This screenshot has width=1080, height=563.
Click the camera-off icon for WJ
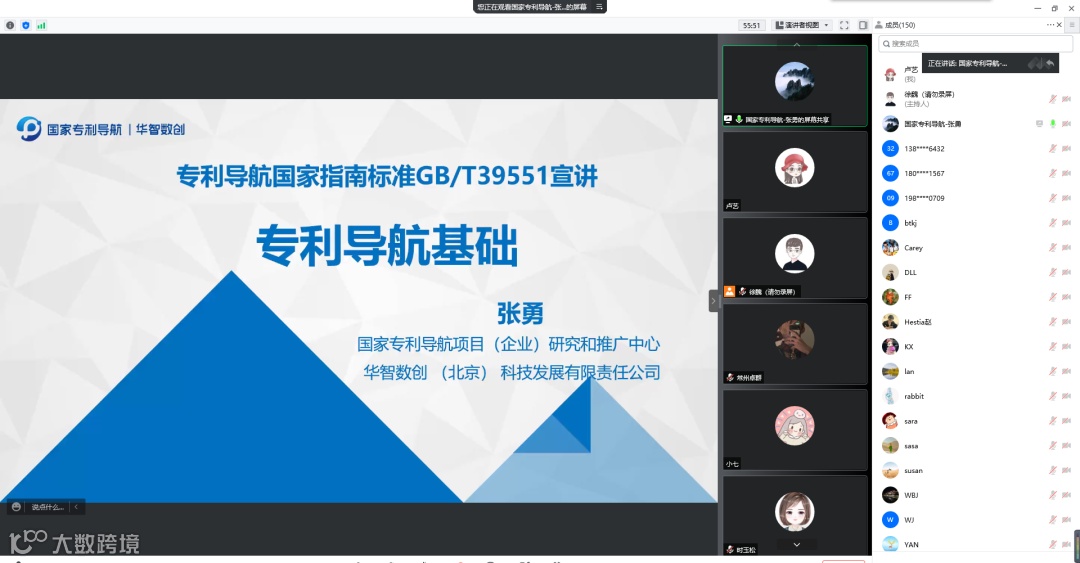click(x=1066, y=520)
